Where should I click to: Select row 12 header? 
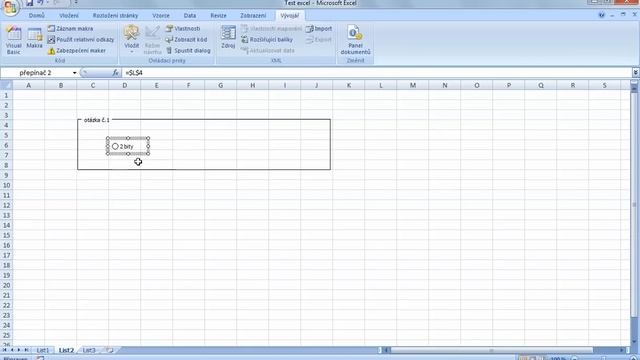(x=6, y=205)
